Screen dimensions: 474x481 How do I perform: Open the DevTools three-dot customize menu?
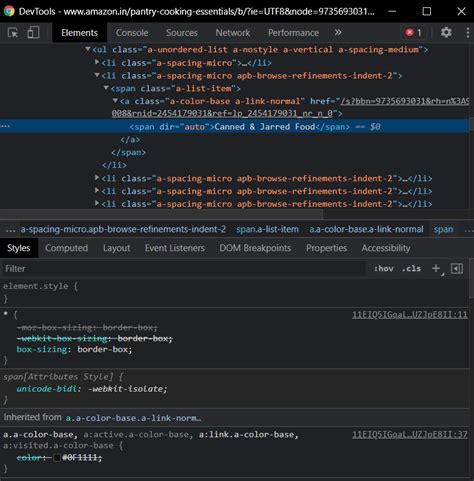tap(468, 33)
